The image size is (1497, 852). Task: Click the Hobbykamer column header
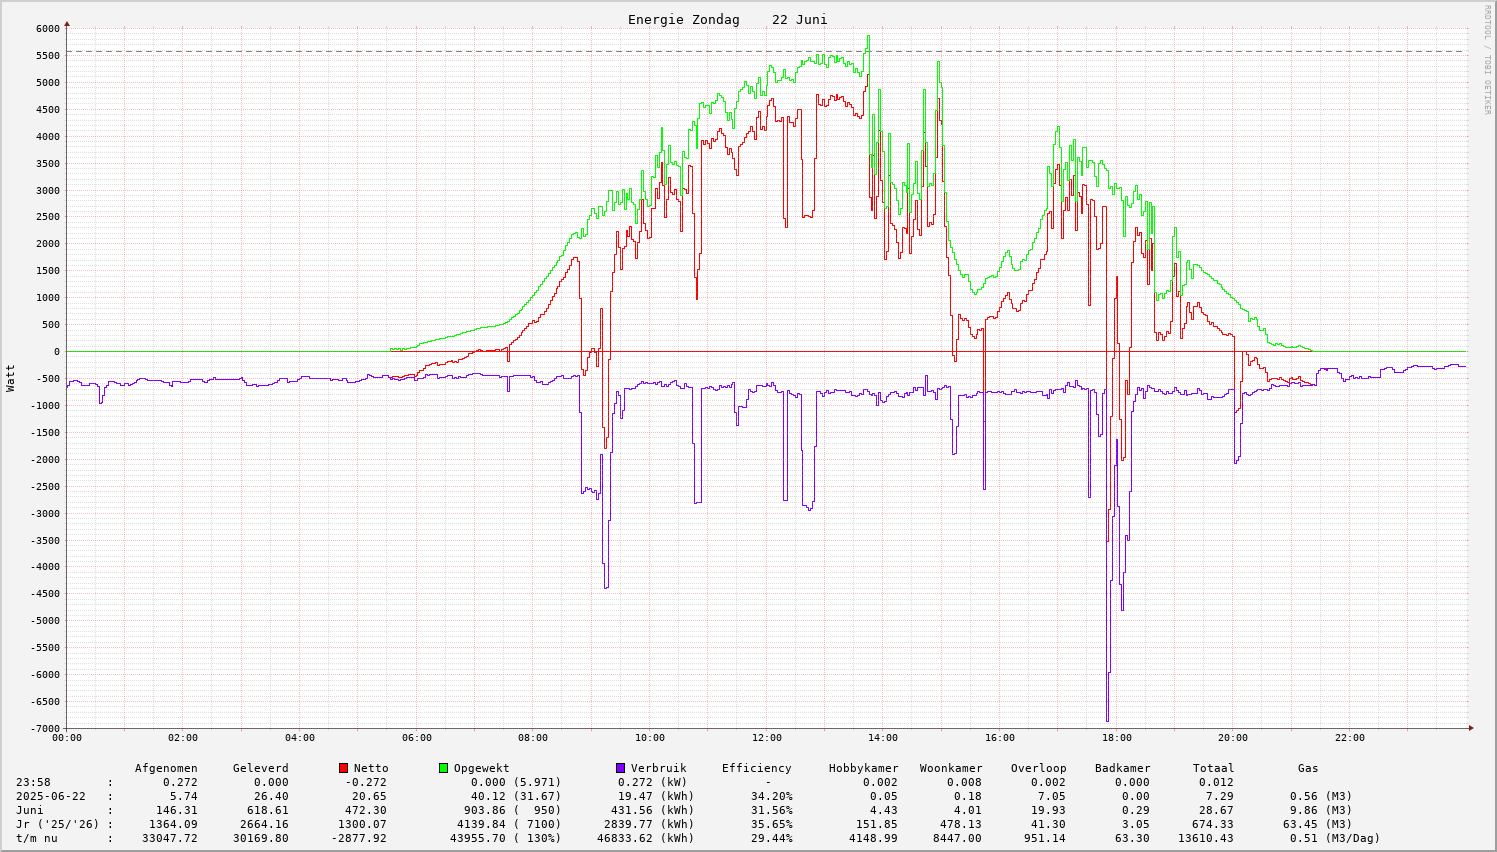863,768
